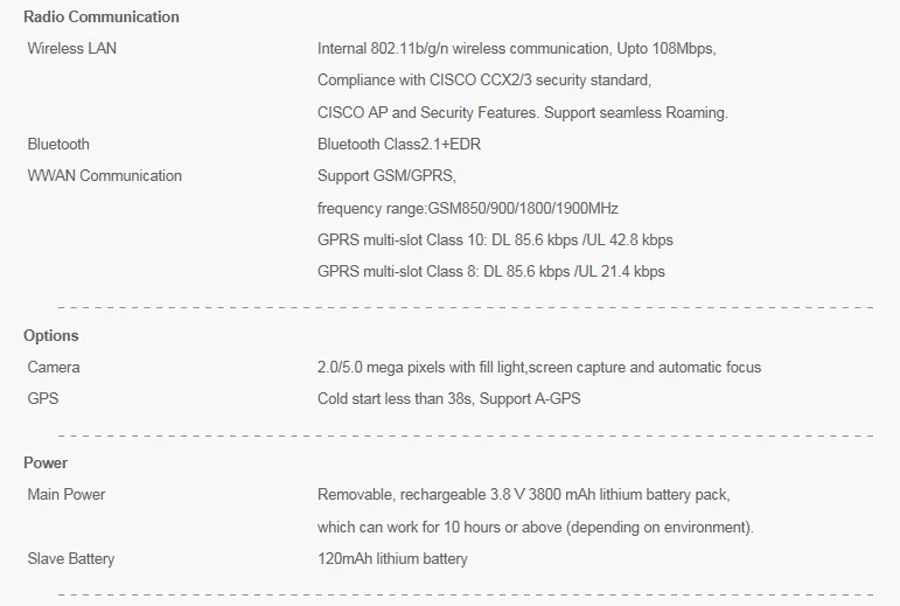Click the 120mAh lithium battery value
This screenshot has height=606, width=900.
[393, 559]
